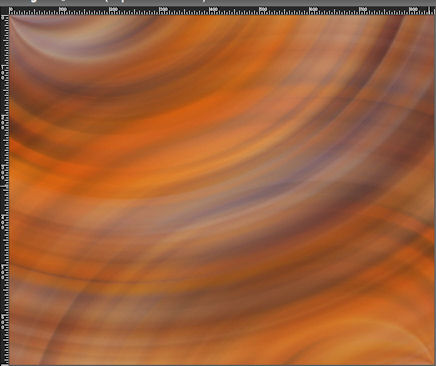Screen dimensions: 436x366
Task: Click the third labeled horizontal ruler mark
Action: click(113, 9)
